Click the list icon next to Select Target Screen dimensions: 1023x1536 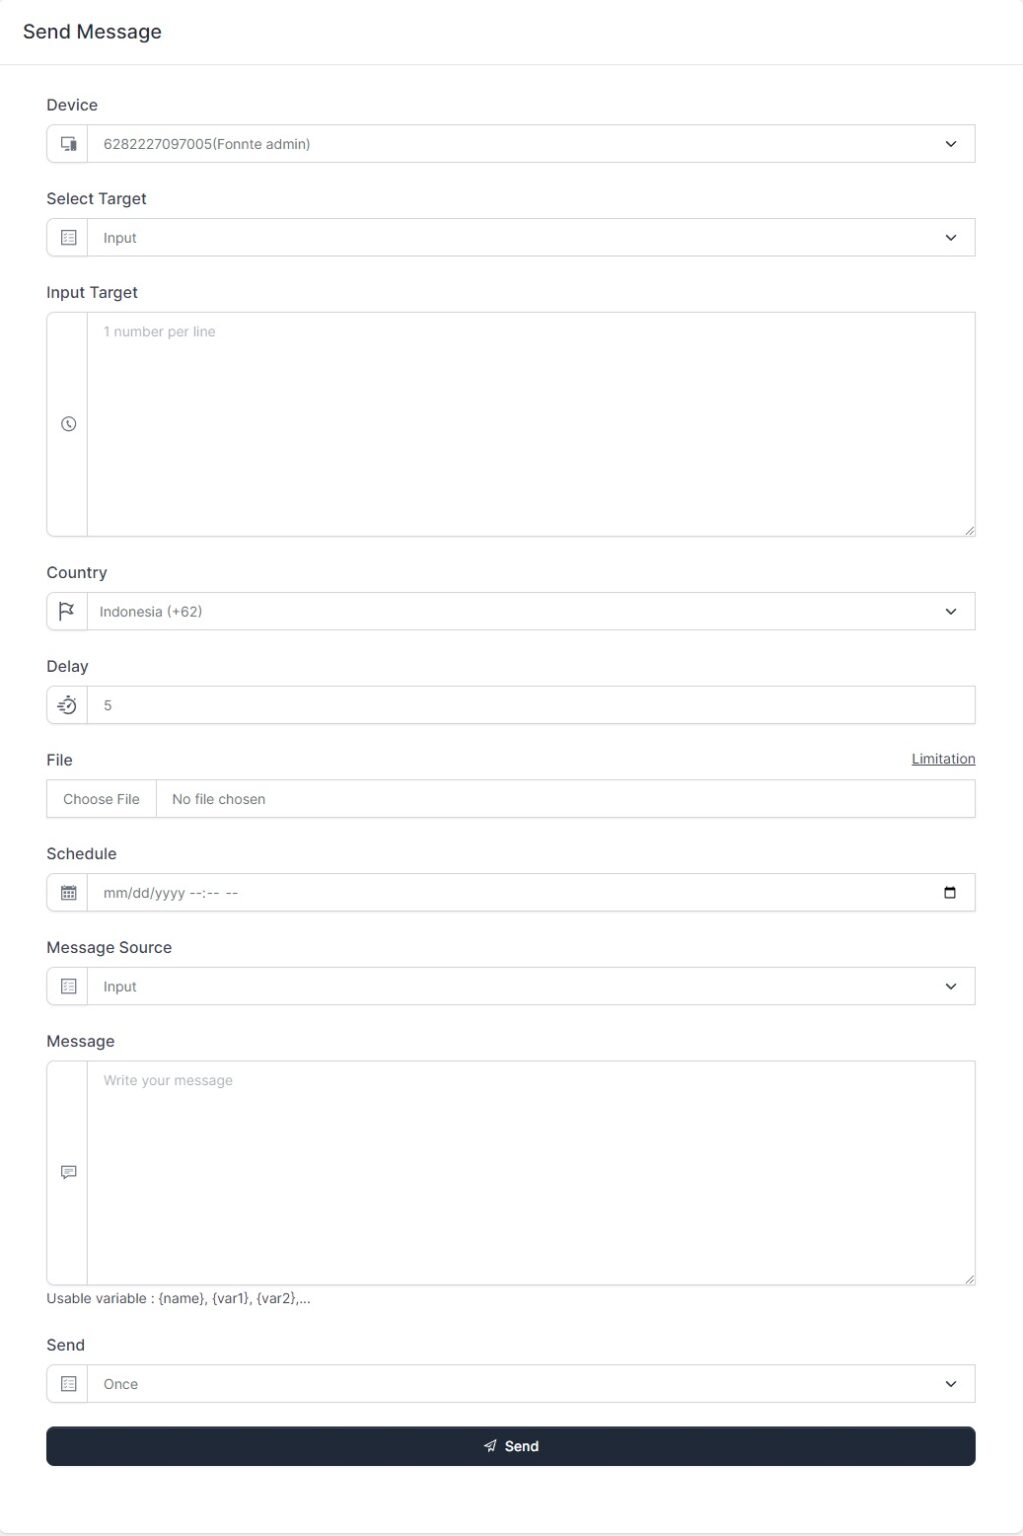pos(67,237)
